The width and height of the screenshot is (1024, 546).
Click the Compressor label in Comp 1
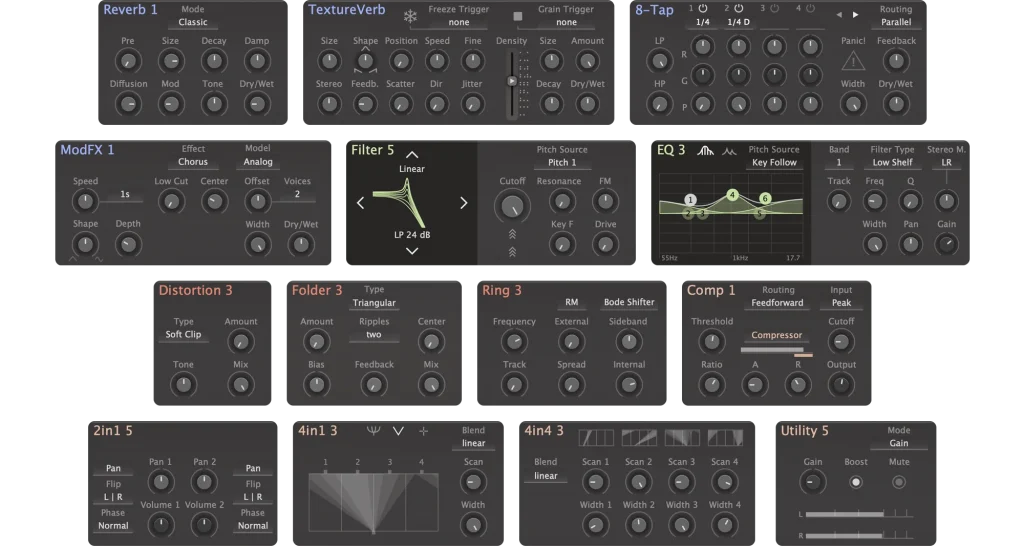(x=777, y=336)
